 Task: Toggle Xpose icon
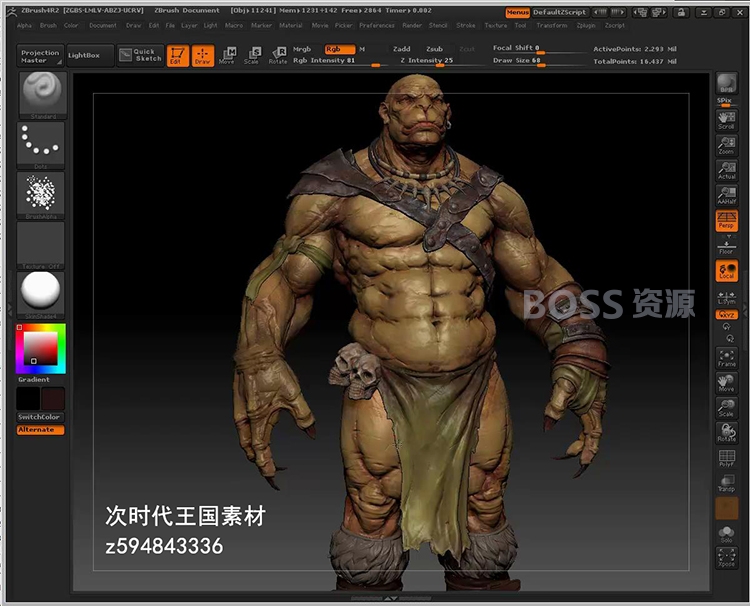pyautogui.click(x=727, y=558)
